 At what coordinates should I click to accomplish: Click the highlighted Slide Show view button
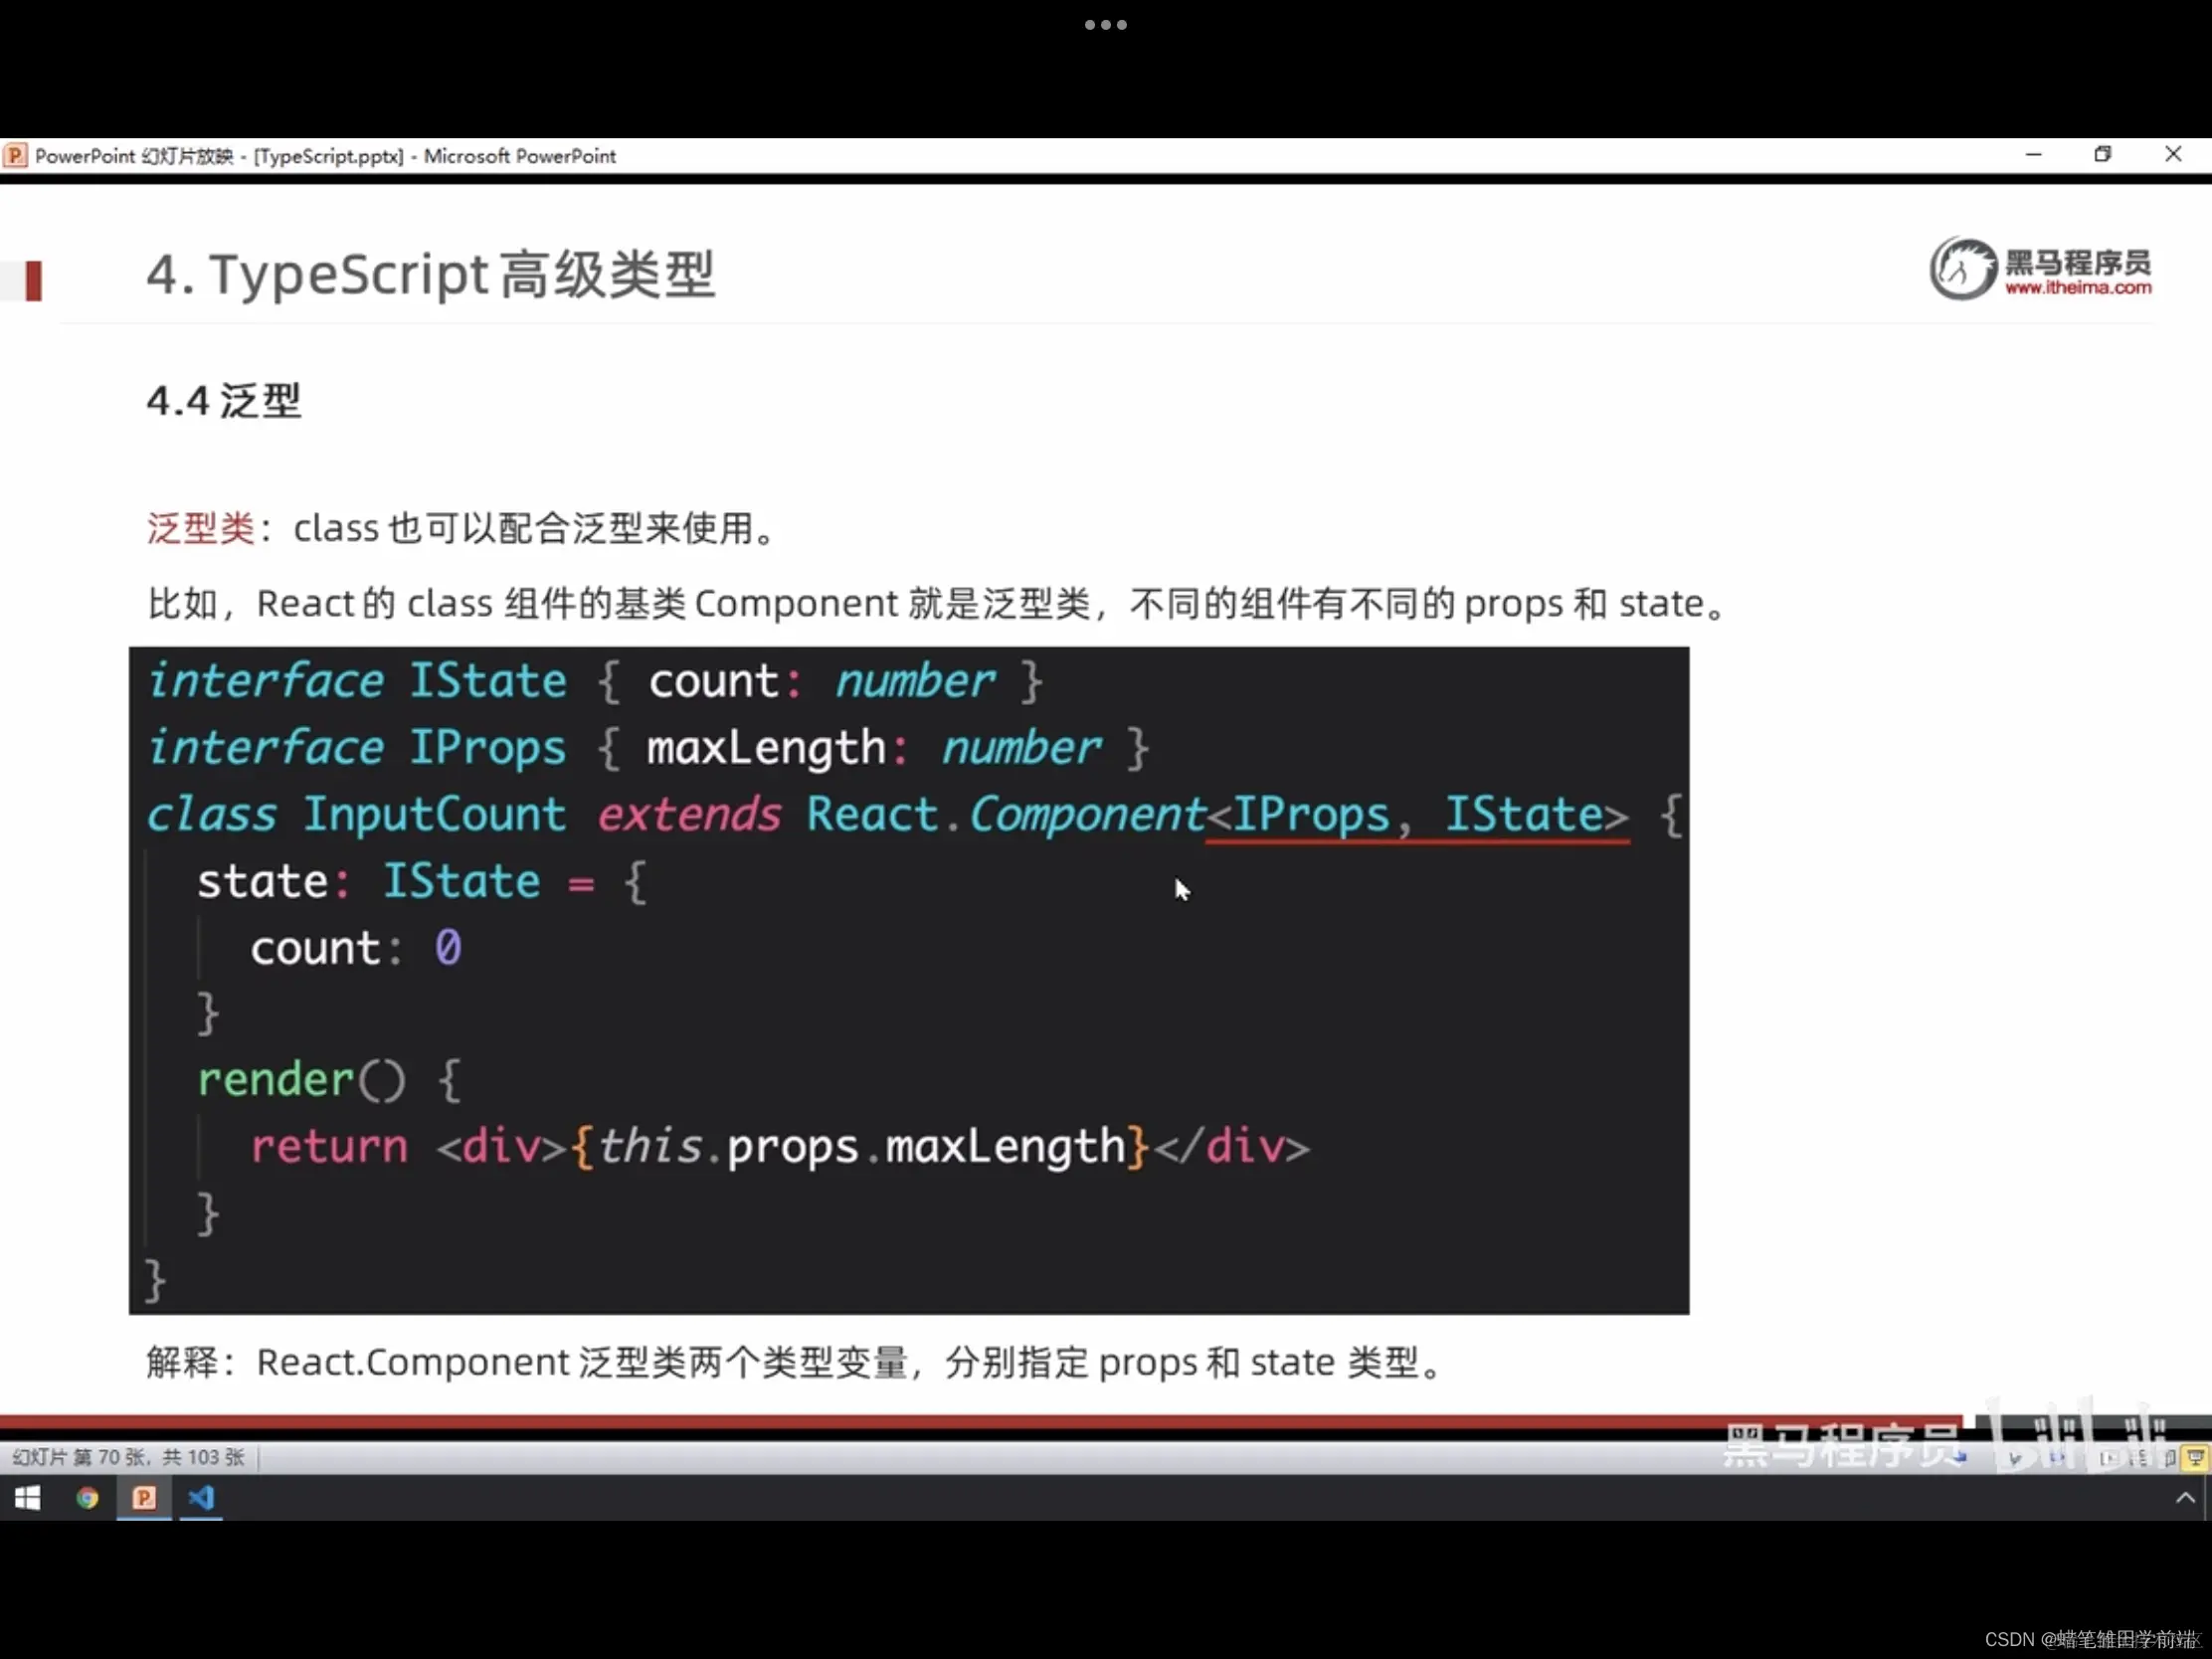pyautogui.click(x=2196, y=1458)
